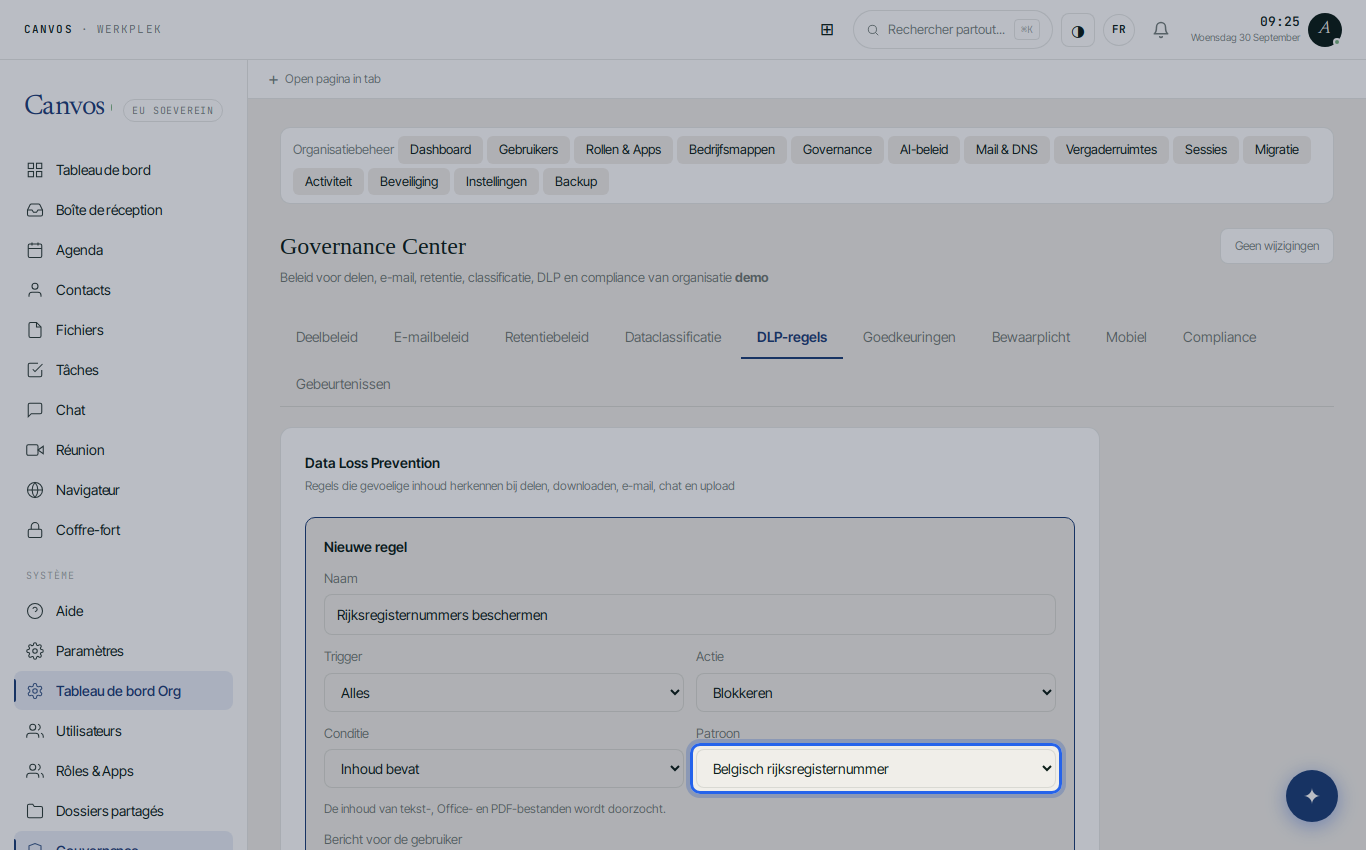
Task: Select the Goedkeuringen tab
Action: point(909,337)
